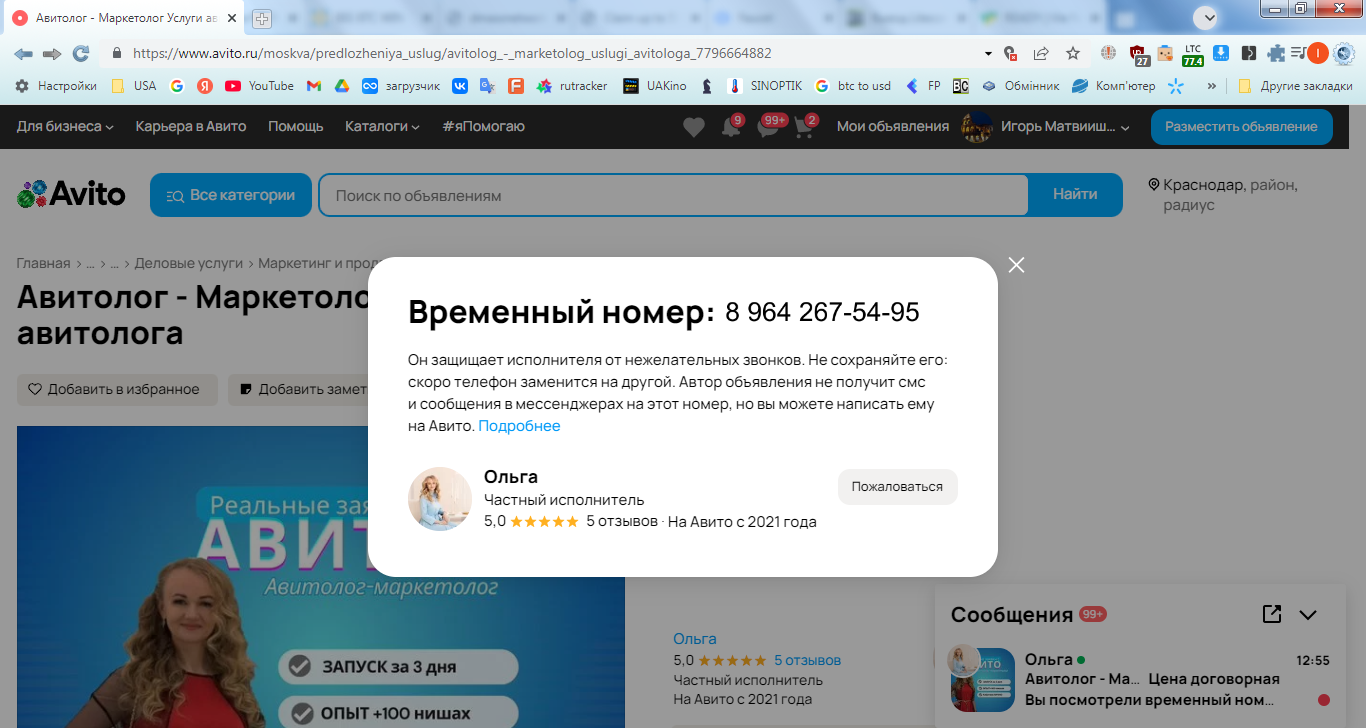
Task: Click the browser back arrow
Action: [x=23, y=53]
